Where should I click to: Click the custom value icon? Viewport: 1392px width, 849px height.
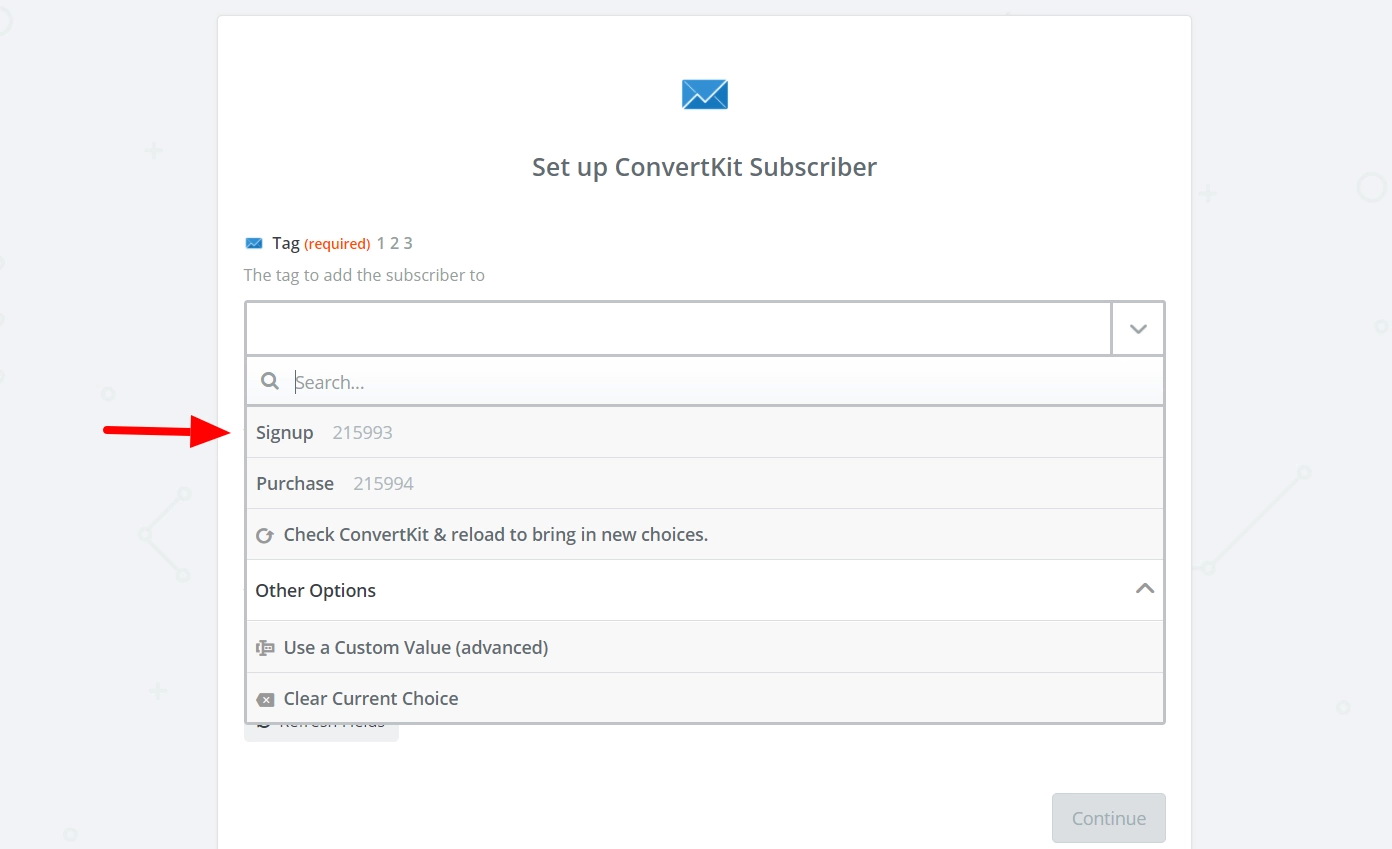coord(265,648)
